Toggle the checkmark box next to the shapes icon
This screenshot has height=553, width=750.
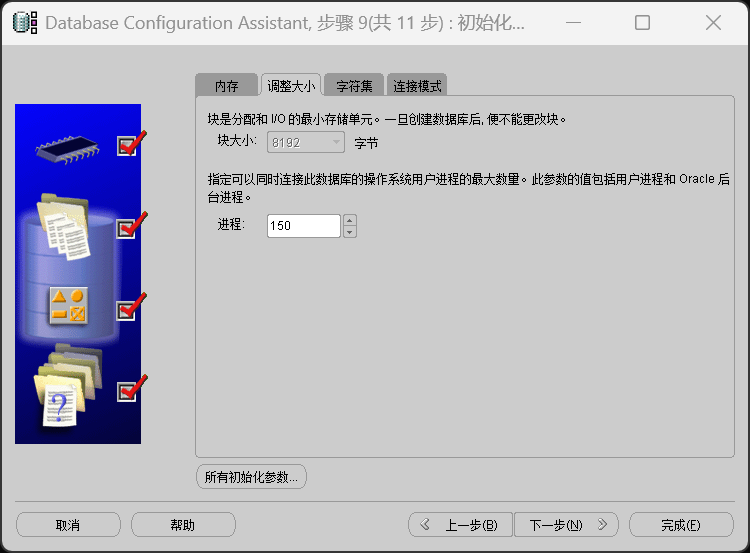(x=126, y=311)
